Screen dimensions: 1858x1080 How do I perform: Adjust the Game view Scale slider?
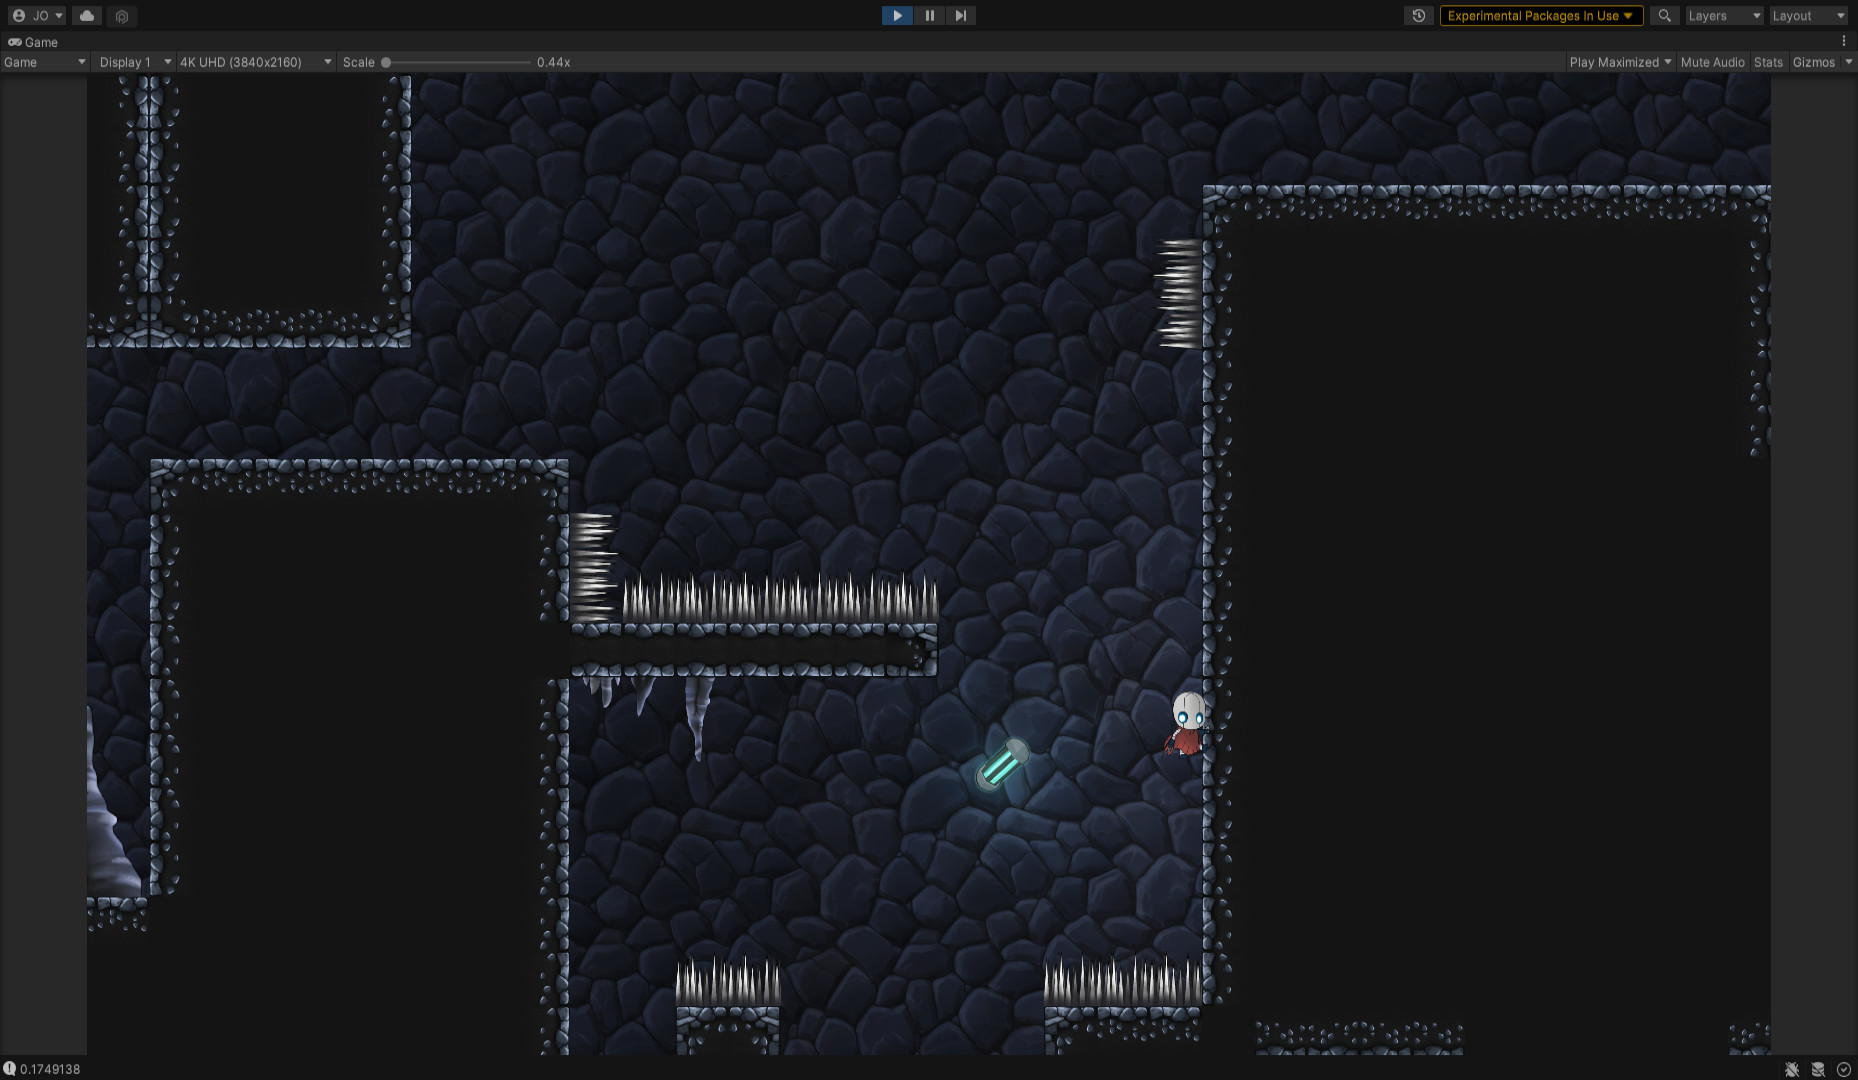click(x=388, y=61)
